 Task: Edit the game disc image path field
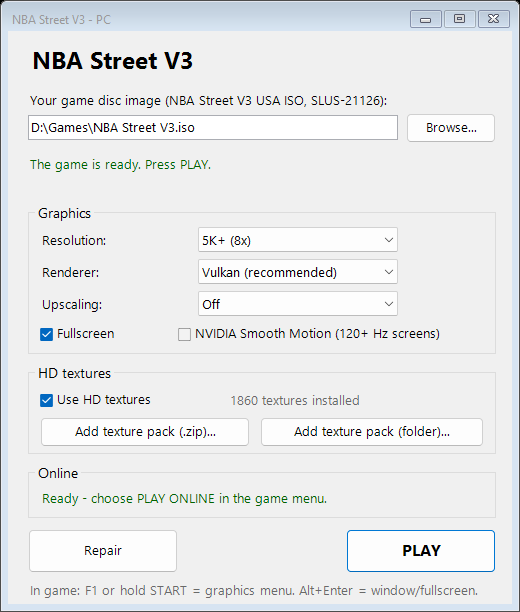(x=213, y=127)
